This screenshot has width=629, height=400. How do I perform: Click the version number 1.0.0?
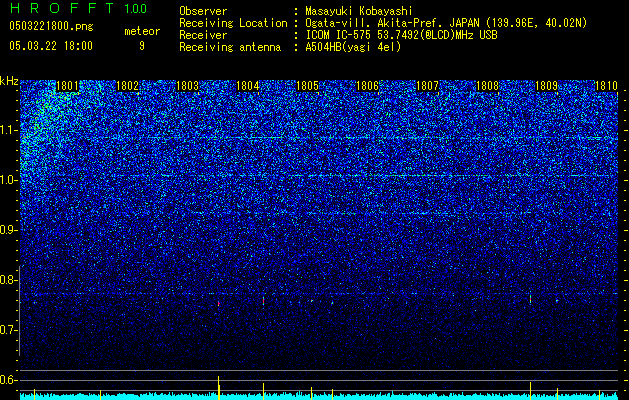click(x=136, y=8)
